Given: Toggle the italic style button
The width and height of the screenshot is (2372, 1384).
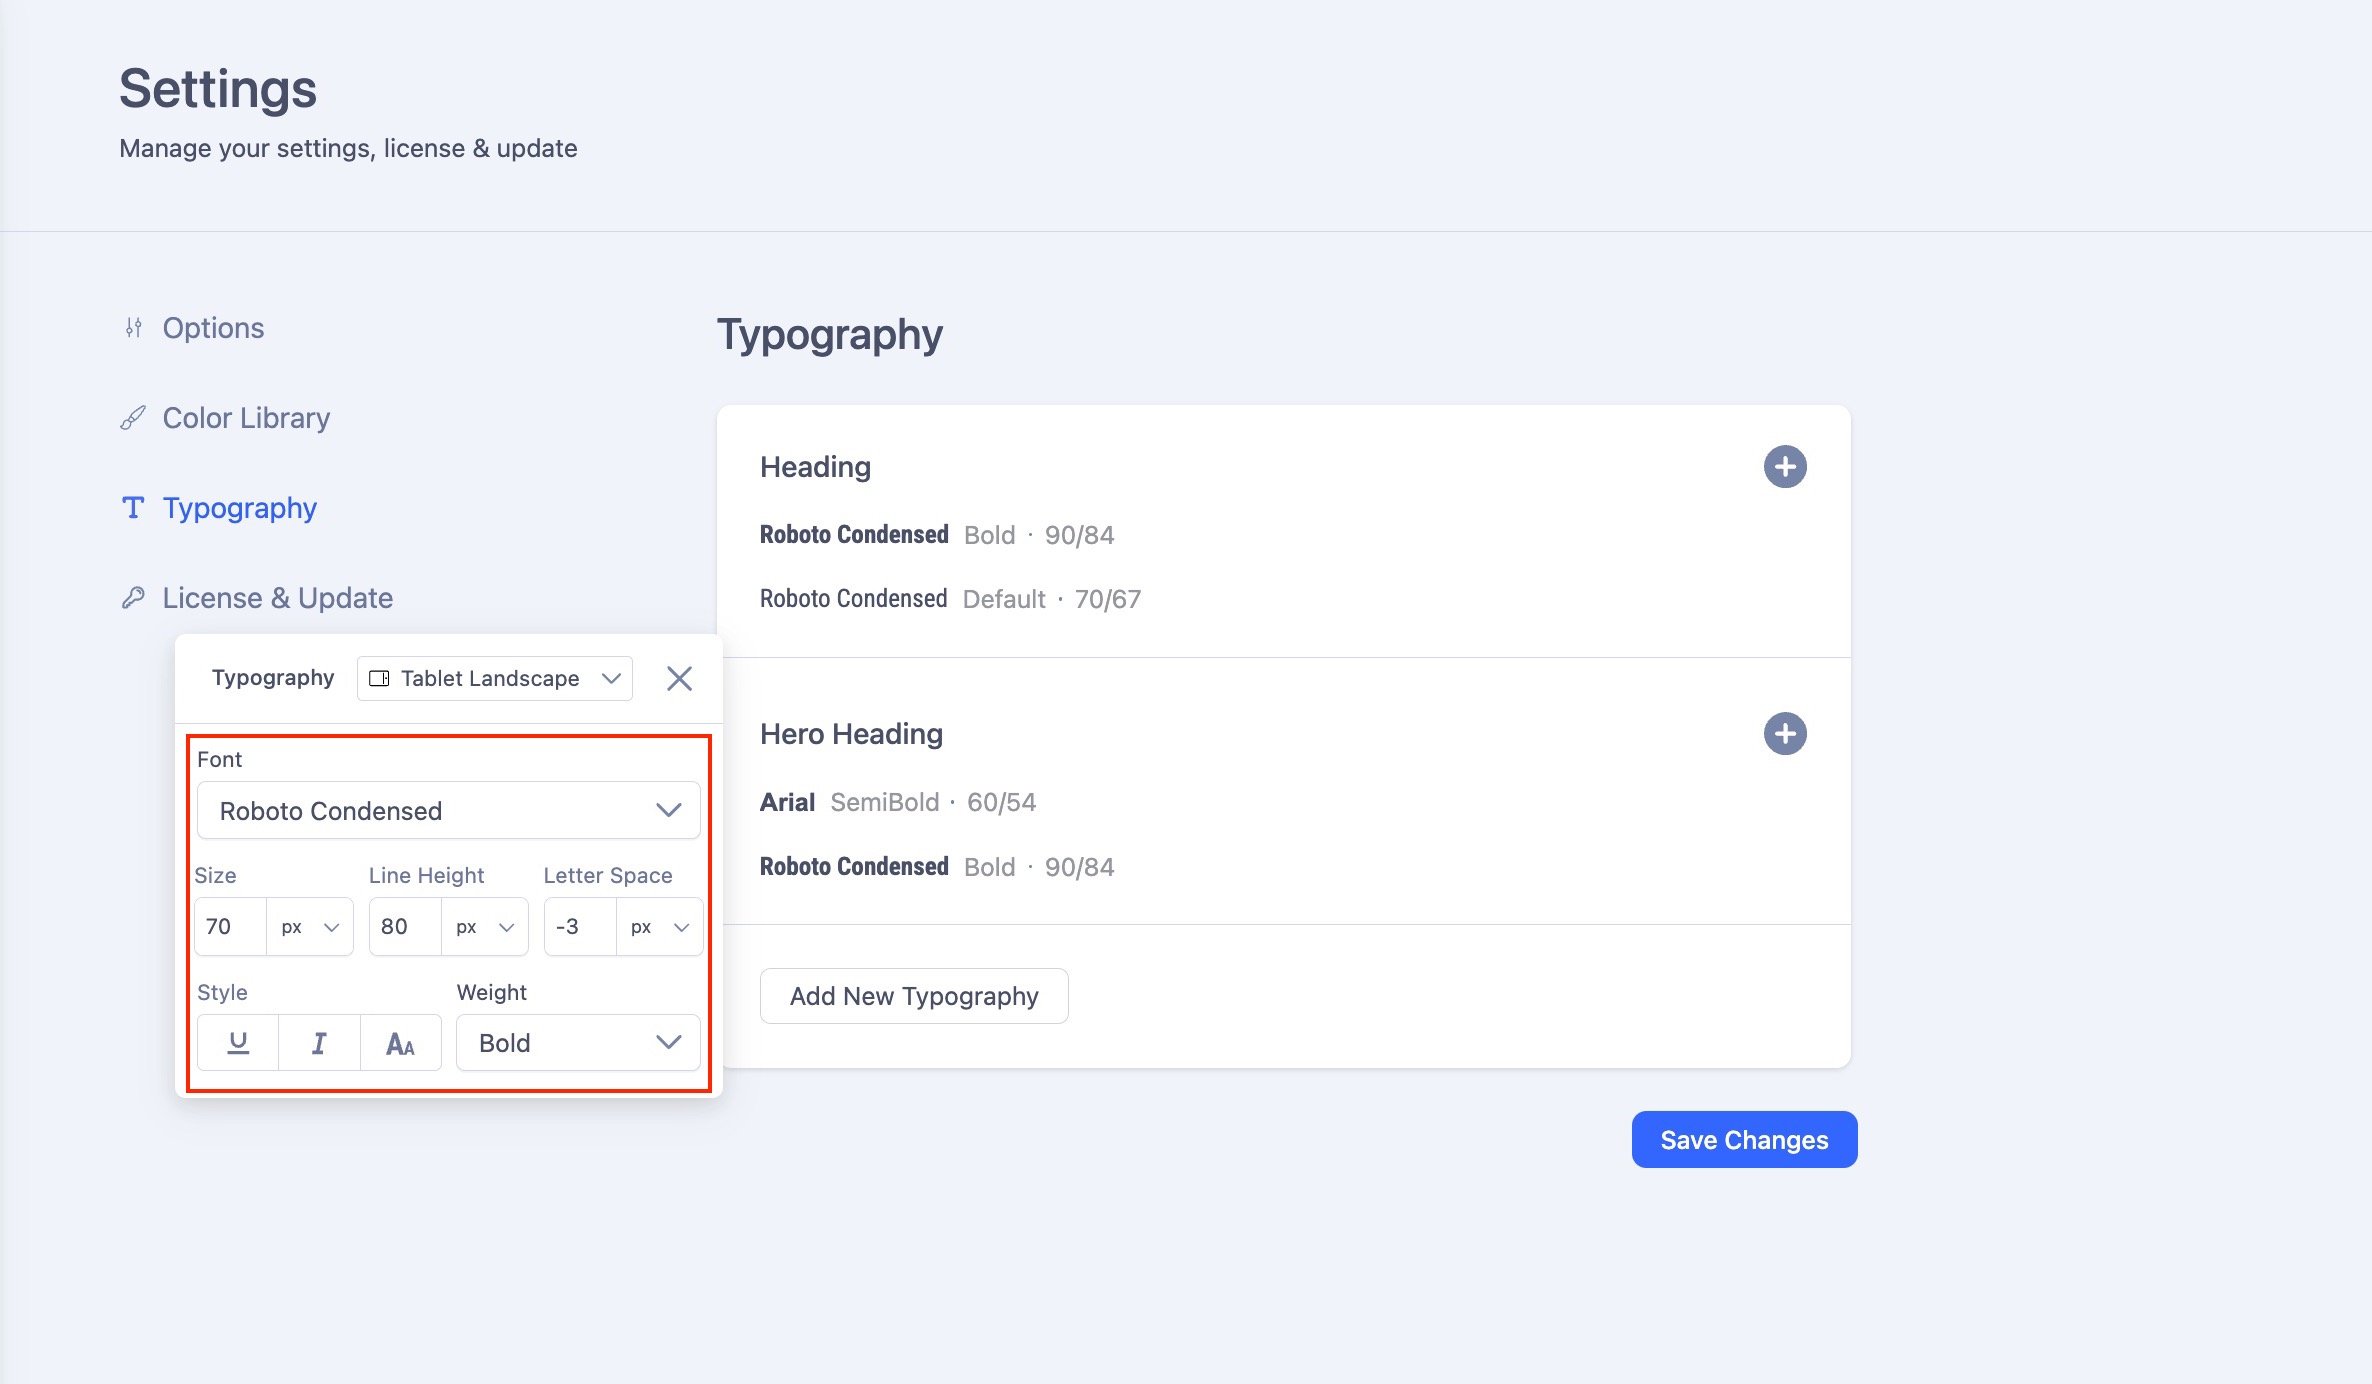Looking at the screenshot, I should point(319,1043).
